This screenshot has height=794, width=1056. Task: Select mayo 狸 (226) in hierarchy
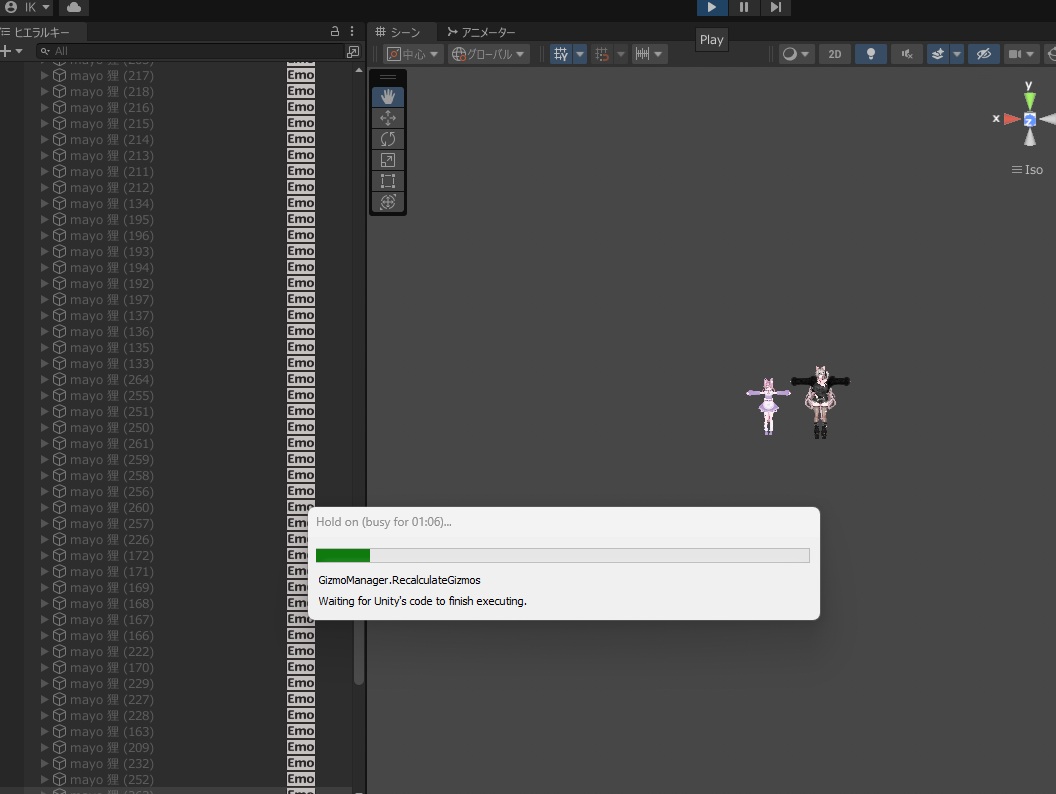[x=112, y=539]
